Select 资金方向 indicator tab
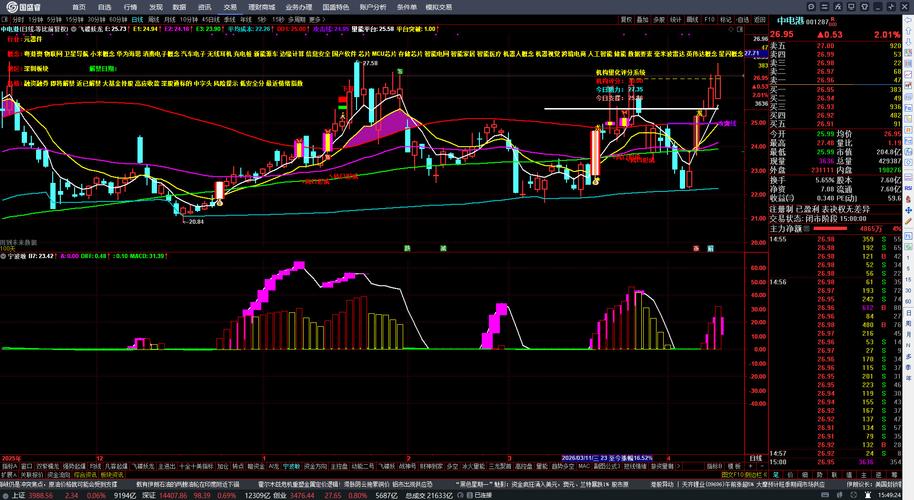 [316, 466]
